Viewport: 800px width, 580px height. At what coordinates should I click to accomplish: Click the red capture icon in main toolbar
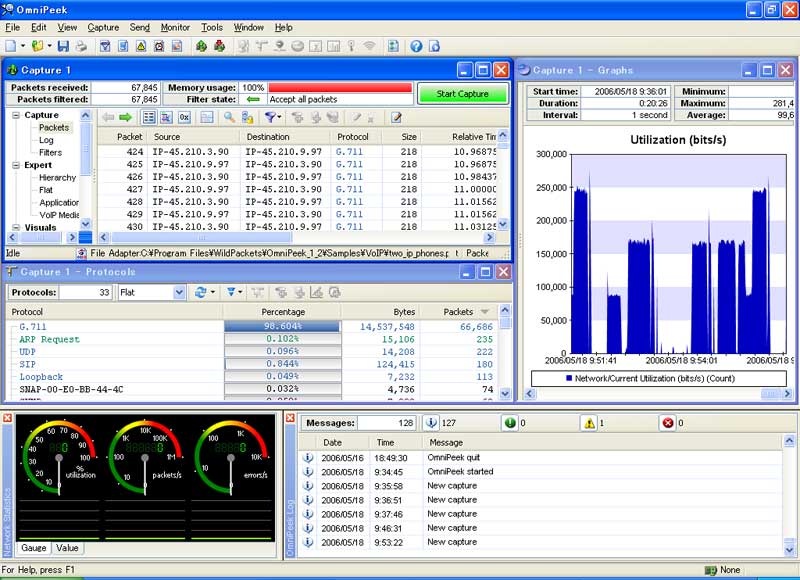(x=219, y=46)
